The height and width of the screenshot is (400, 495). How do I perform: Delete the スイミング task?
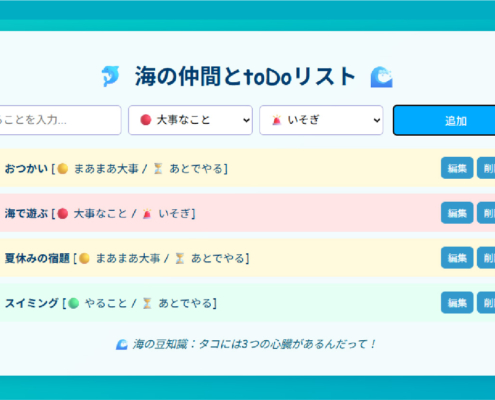[x=486, y=303]
